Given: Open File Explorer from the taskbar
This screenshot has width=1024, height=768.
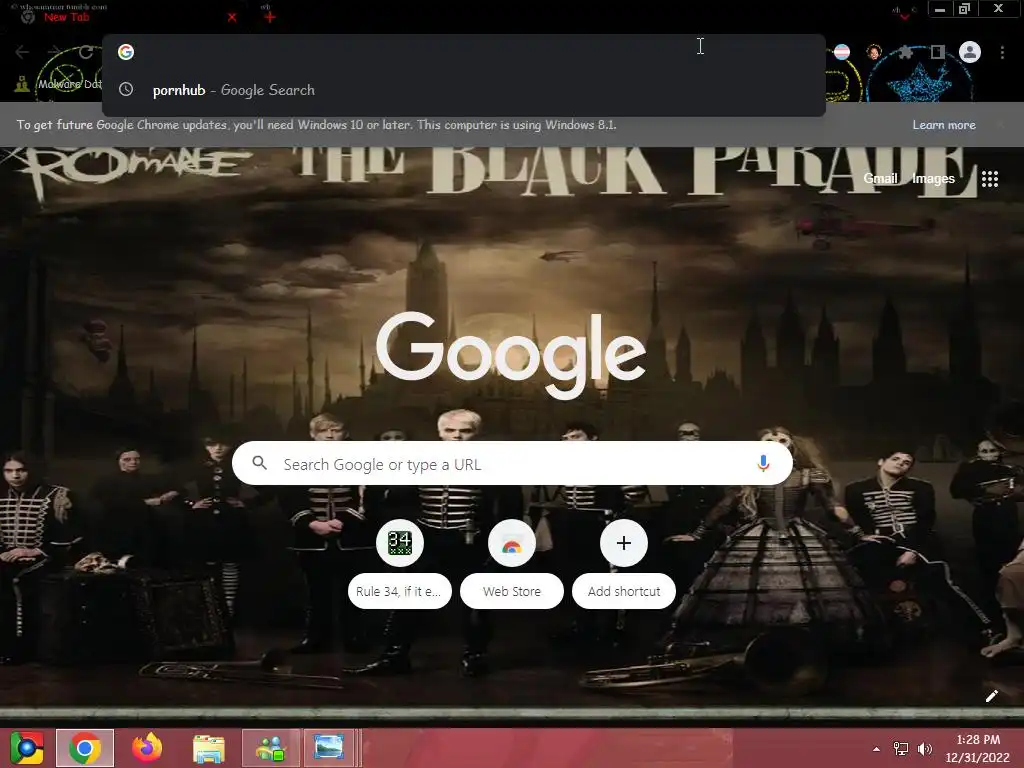Looking at the screenshot, I should tap(209, 748).
